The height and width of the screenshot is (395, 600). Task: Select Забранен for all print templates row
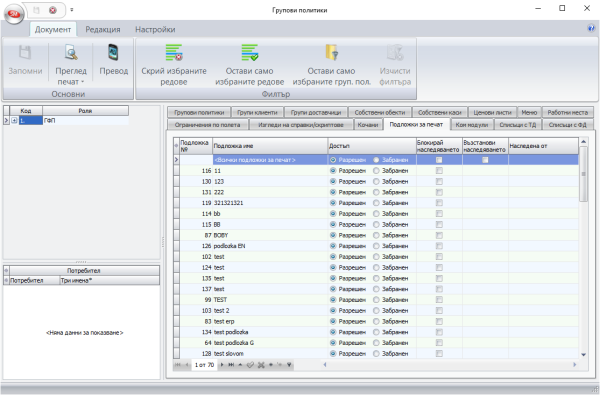377,160
